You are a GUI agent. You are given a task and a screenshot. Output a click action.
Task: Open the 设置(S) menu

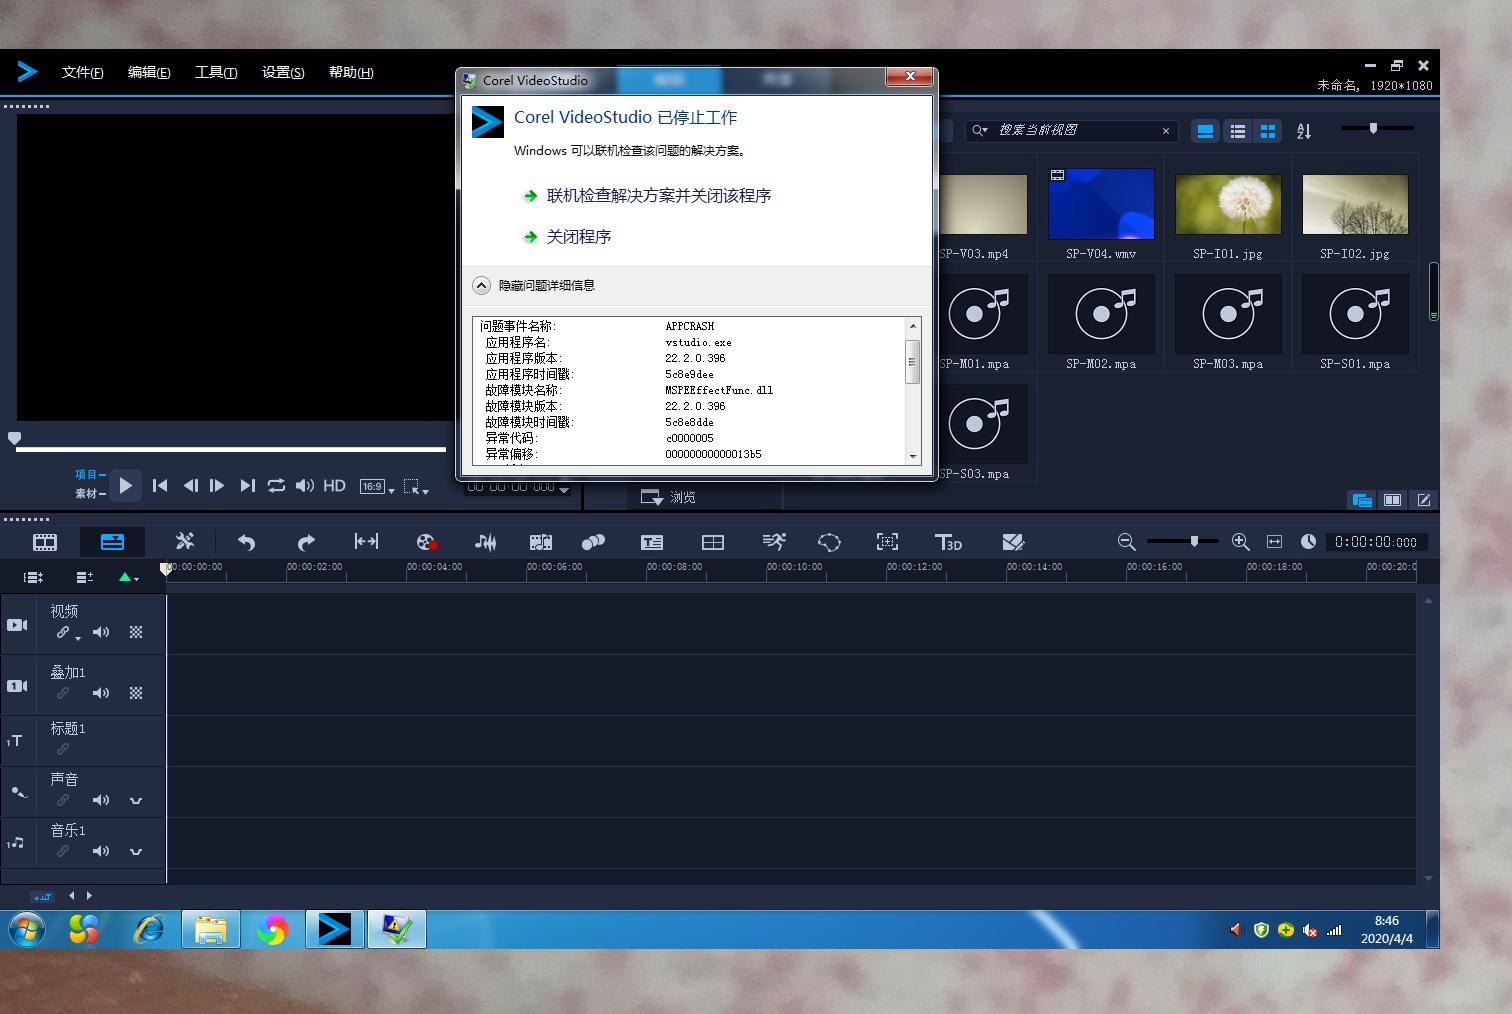[x=283, y=72]
